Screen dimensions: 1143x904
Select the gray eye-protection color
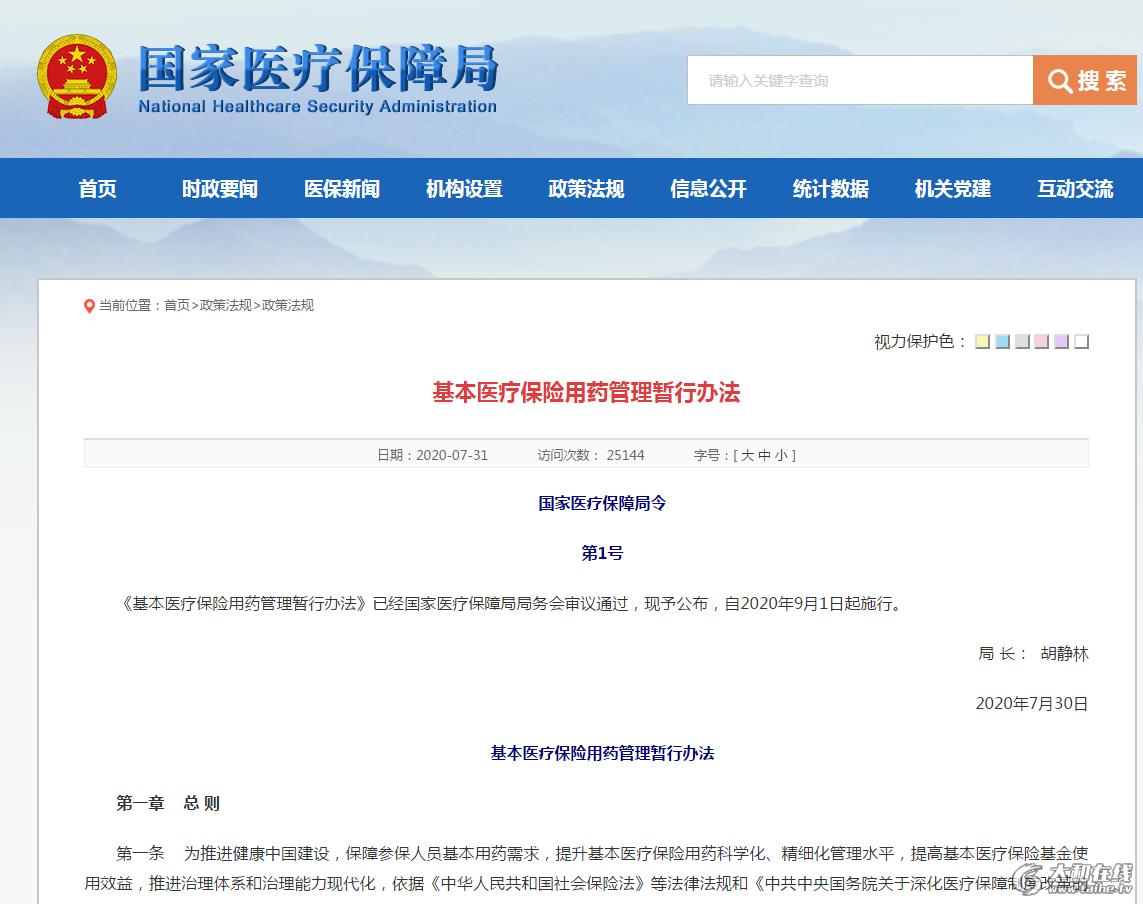click(1022, 341)
